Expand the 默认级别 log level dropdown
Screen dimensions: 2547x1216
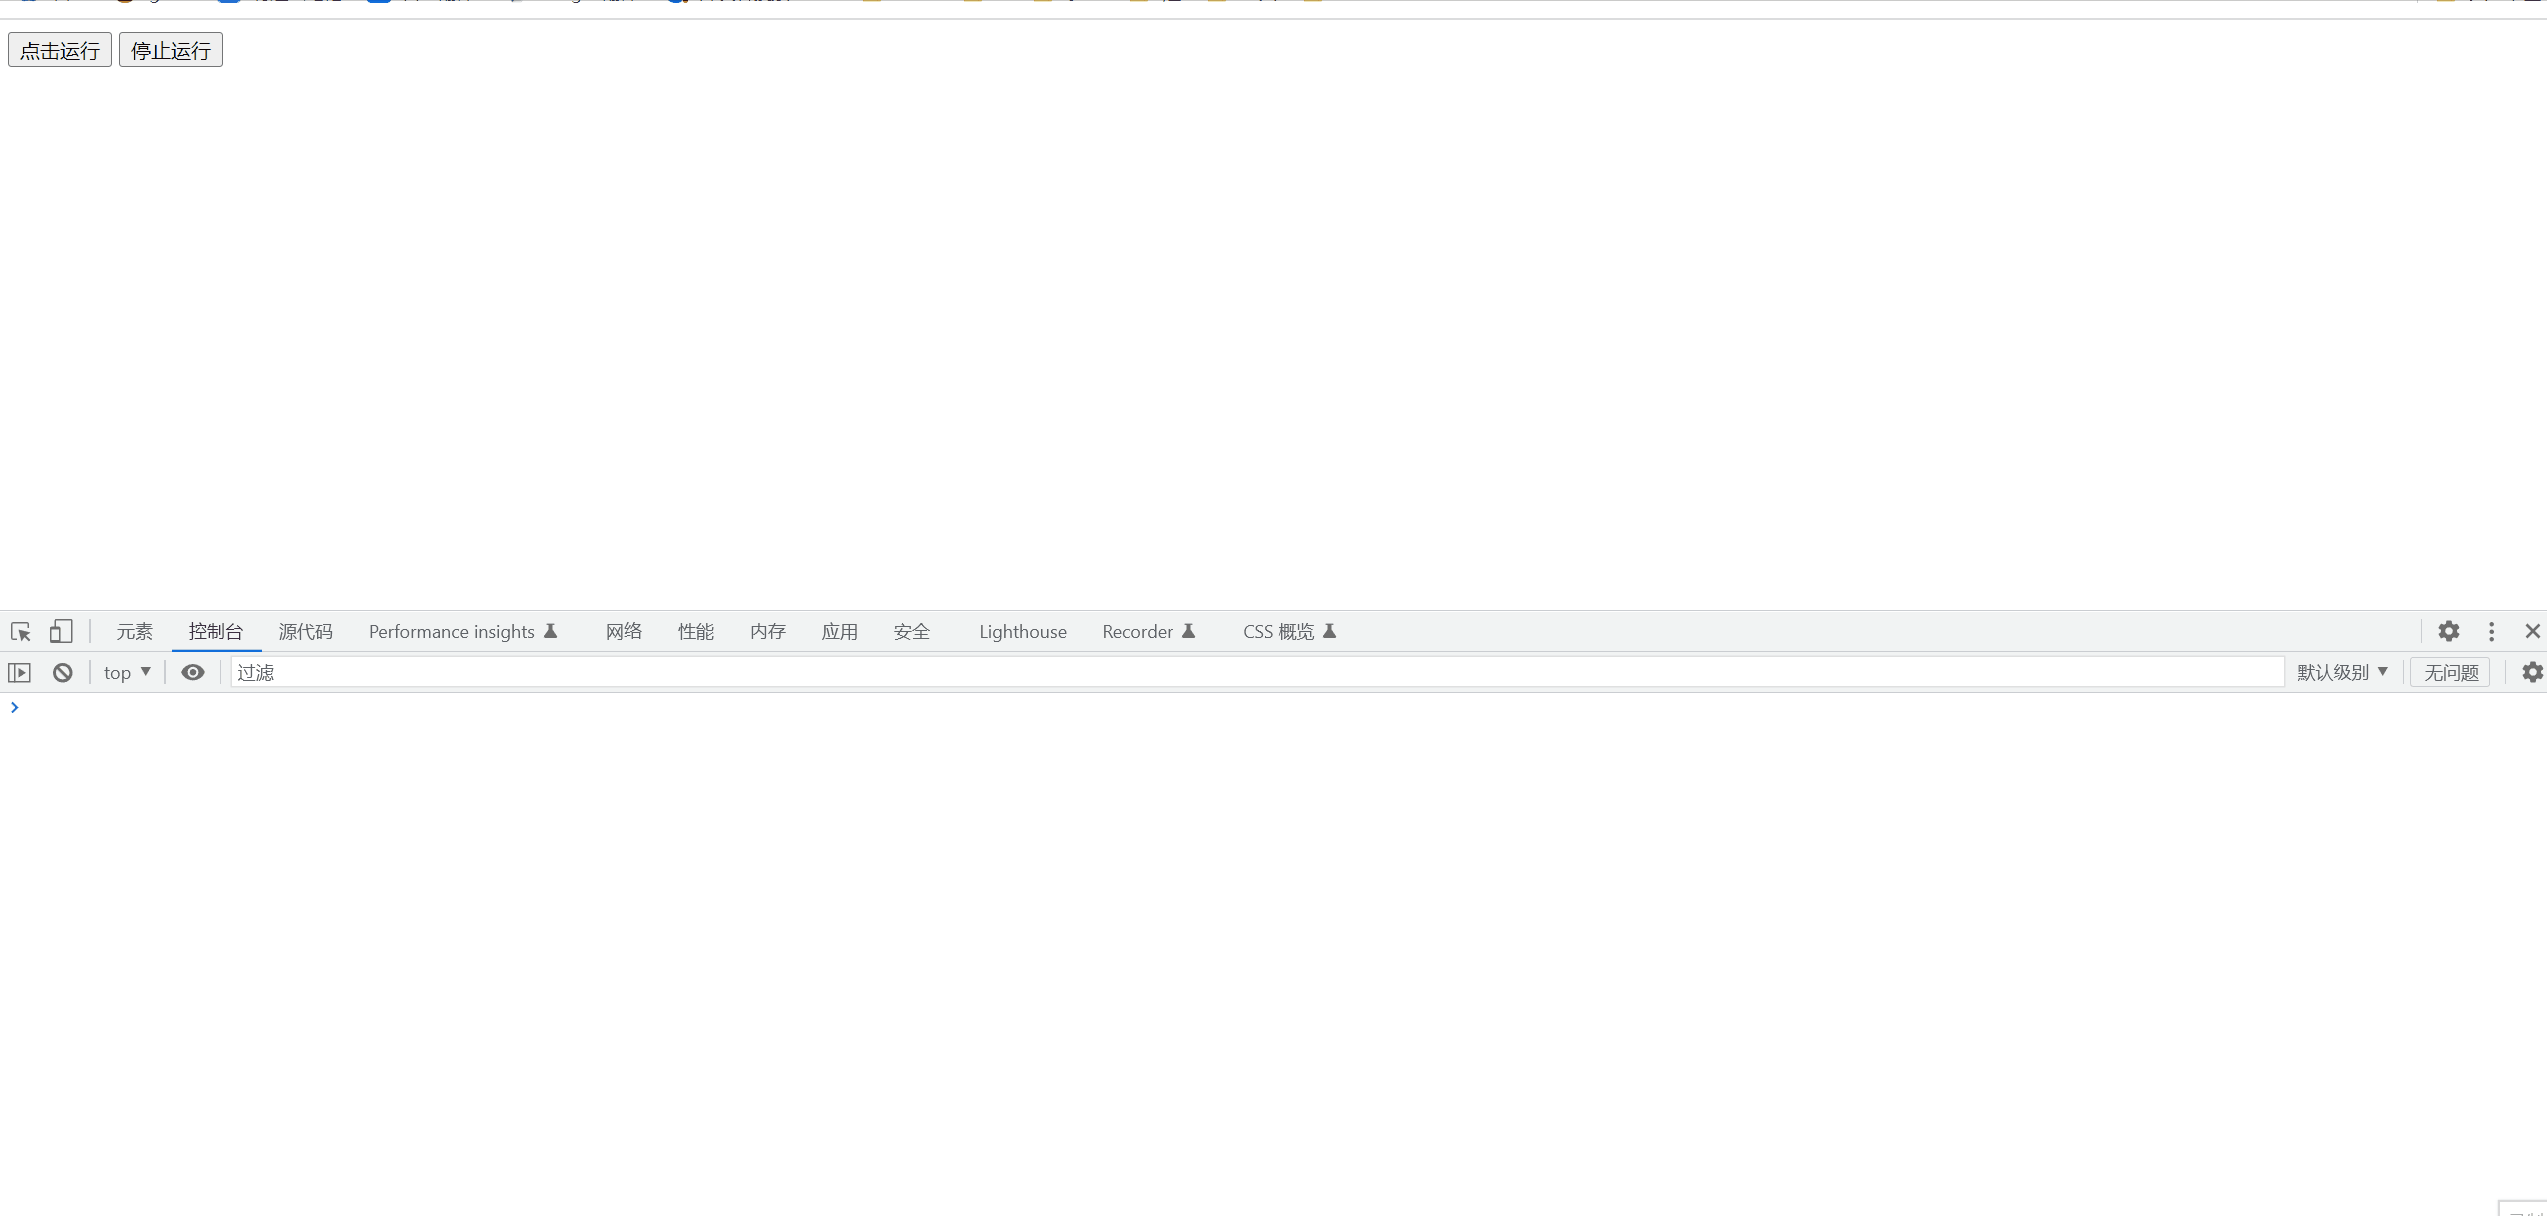click(x=2342, y=673)
